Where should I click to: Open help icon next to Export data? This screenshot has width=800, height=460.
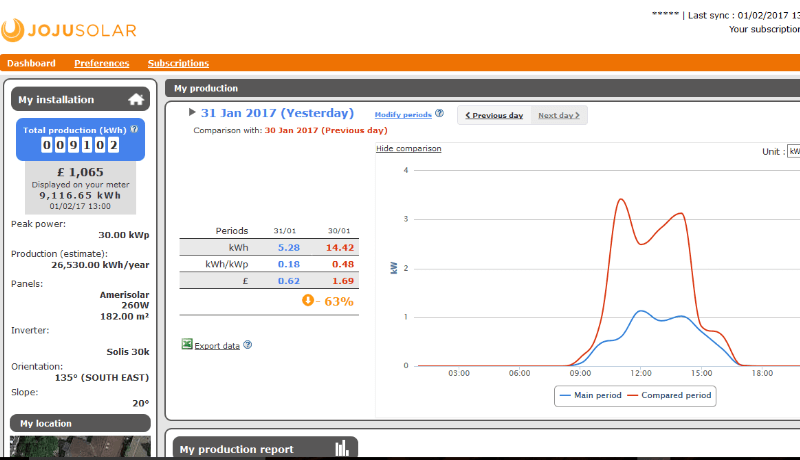248,345
